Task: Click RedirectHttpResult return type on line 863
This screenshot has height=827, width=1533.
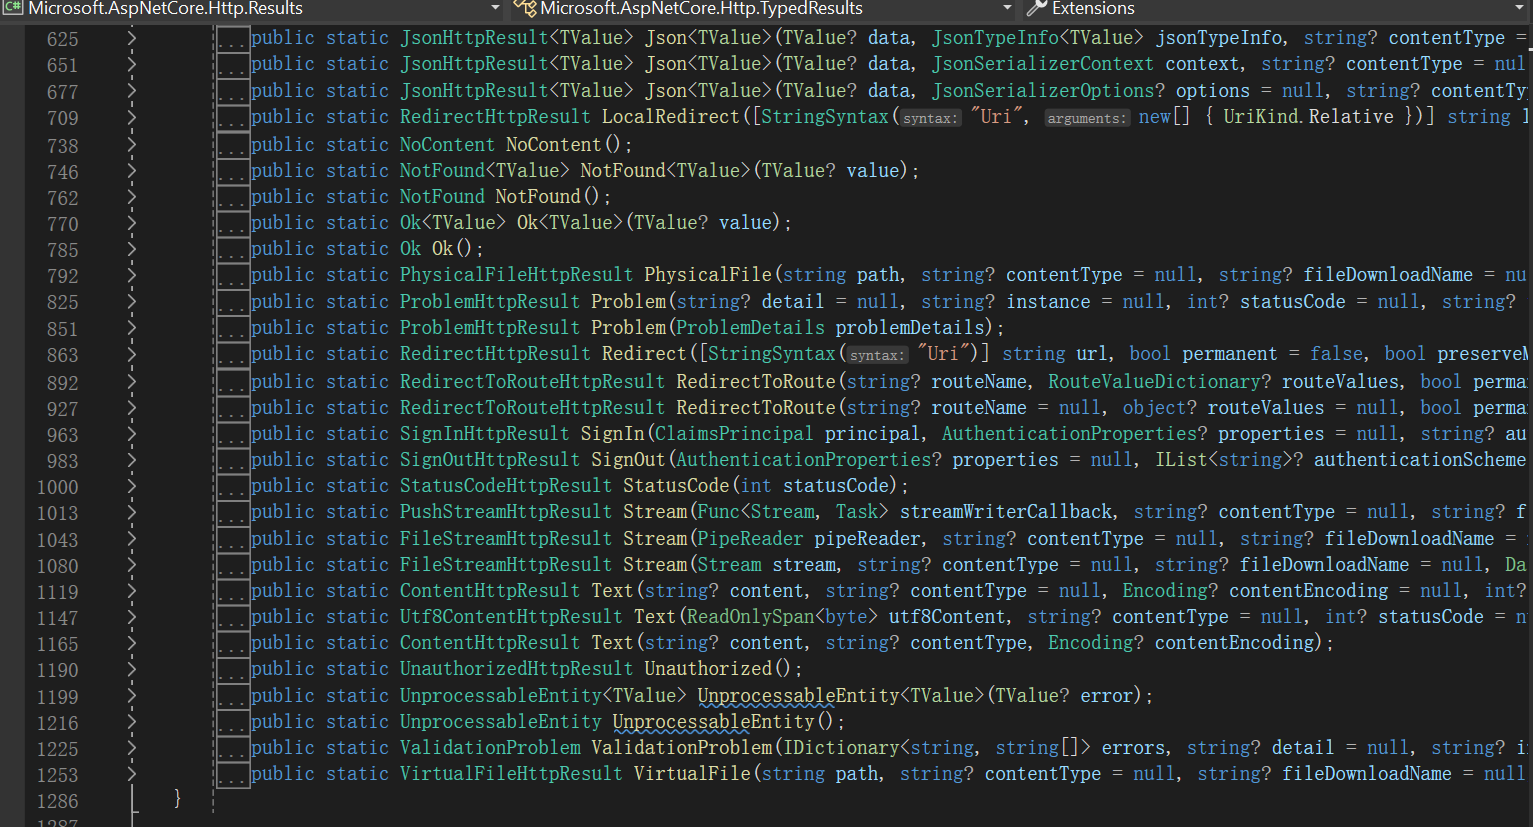Action: [x=495, y=354]
